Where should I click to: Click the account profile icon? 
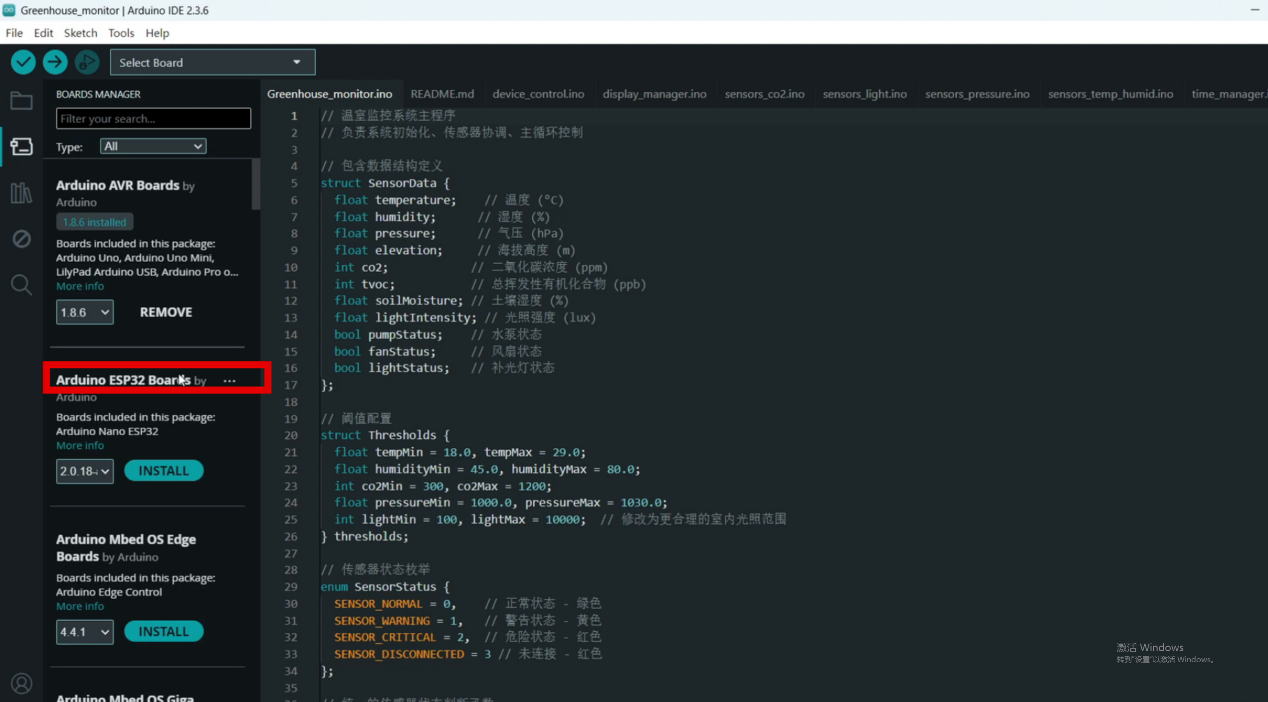21,684
